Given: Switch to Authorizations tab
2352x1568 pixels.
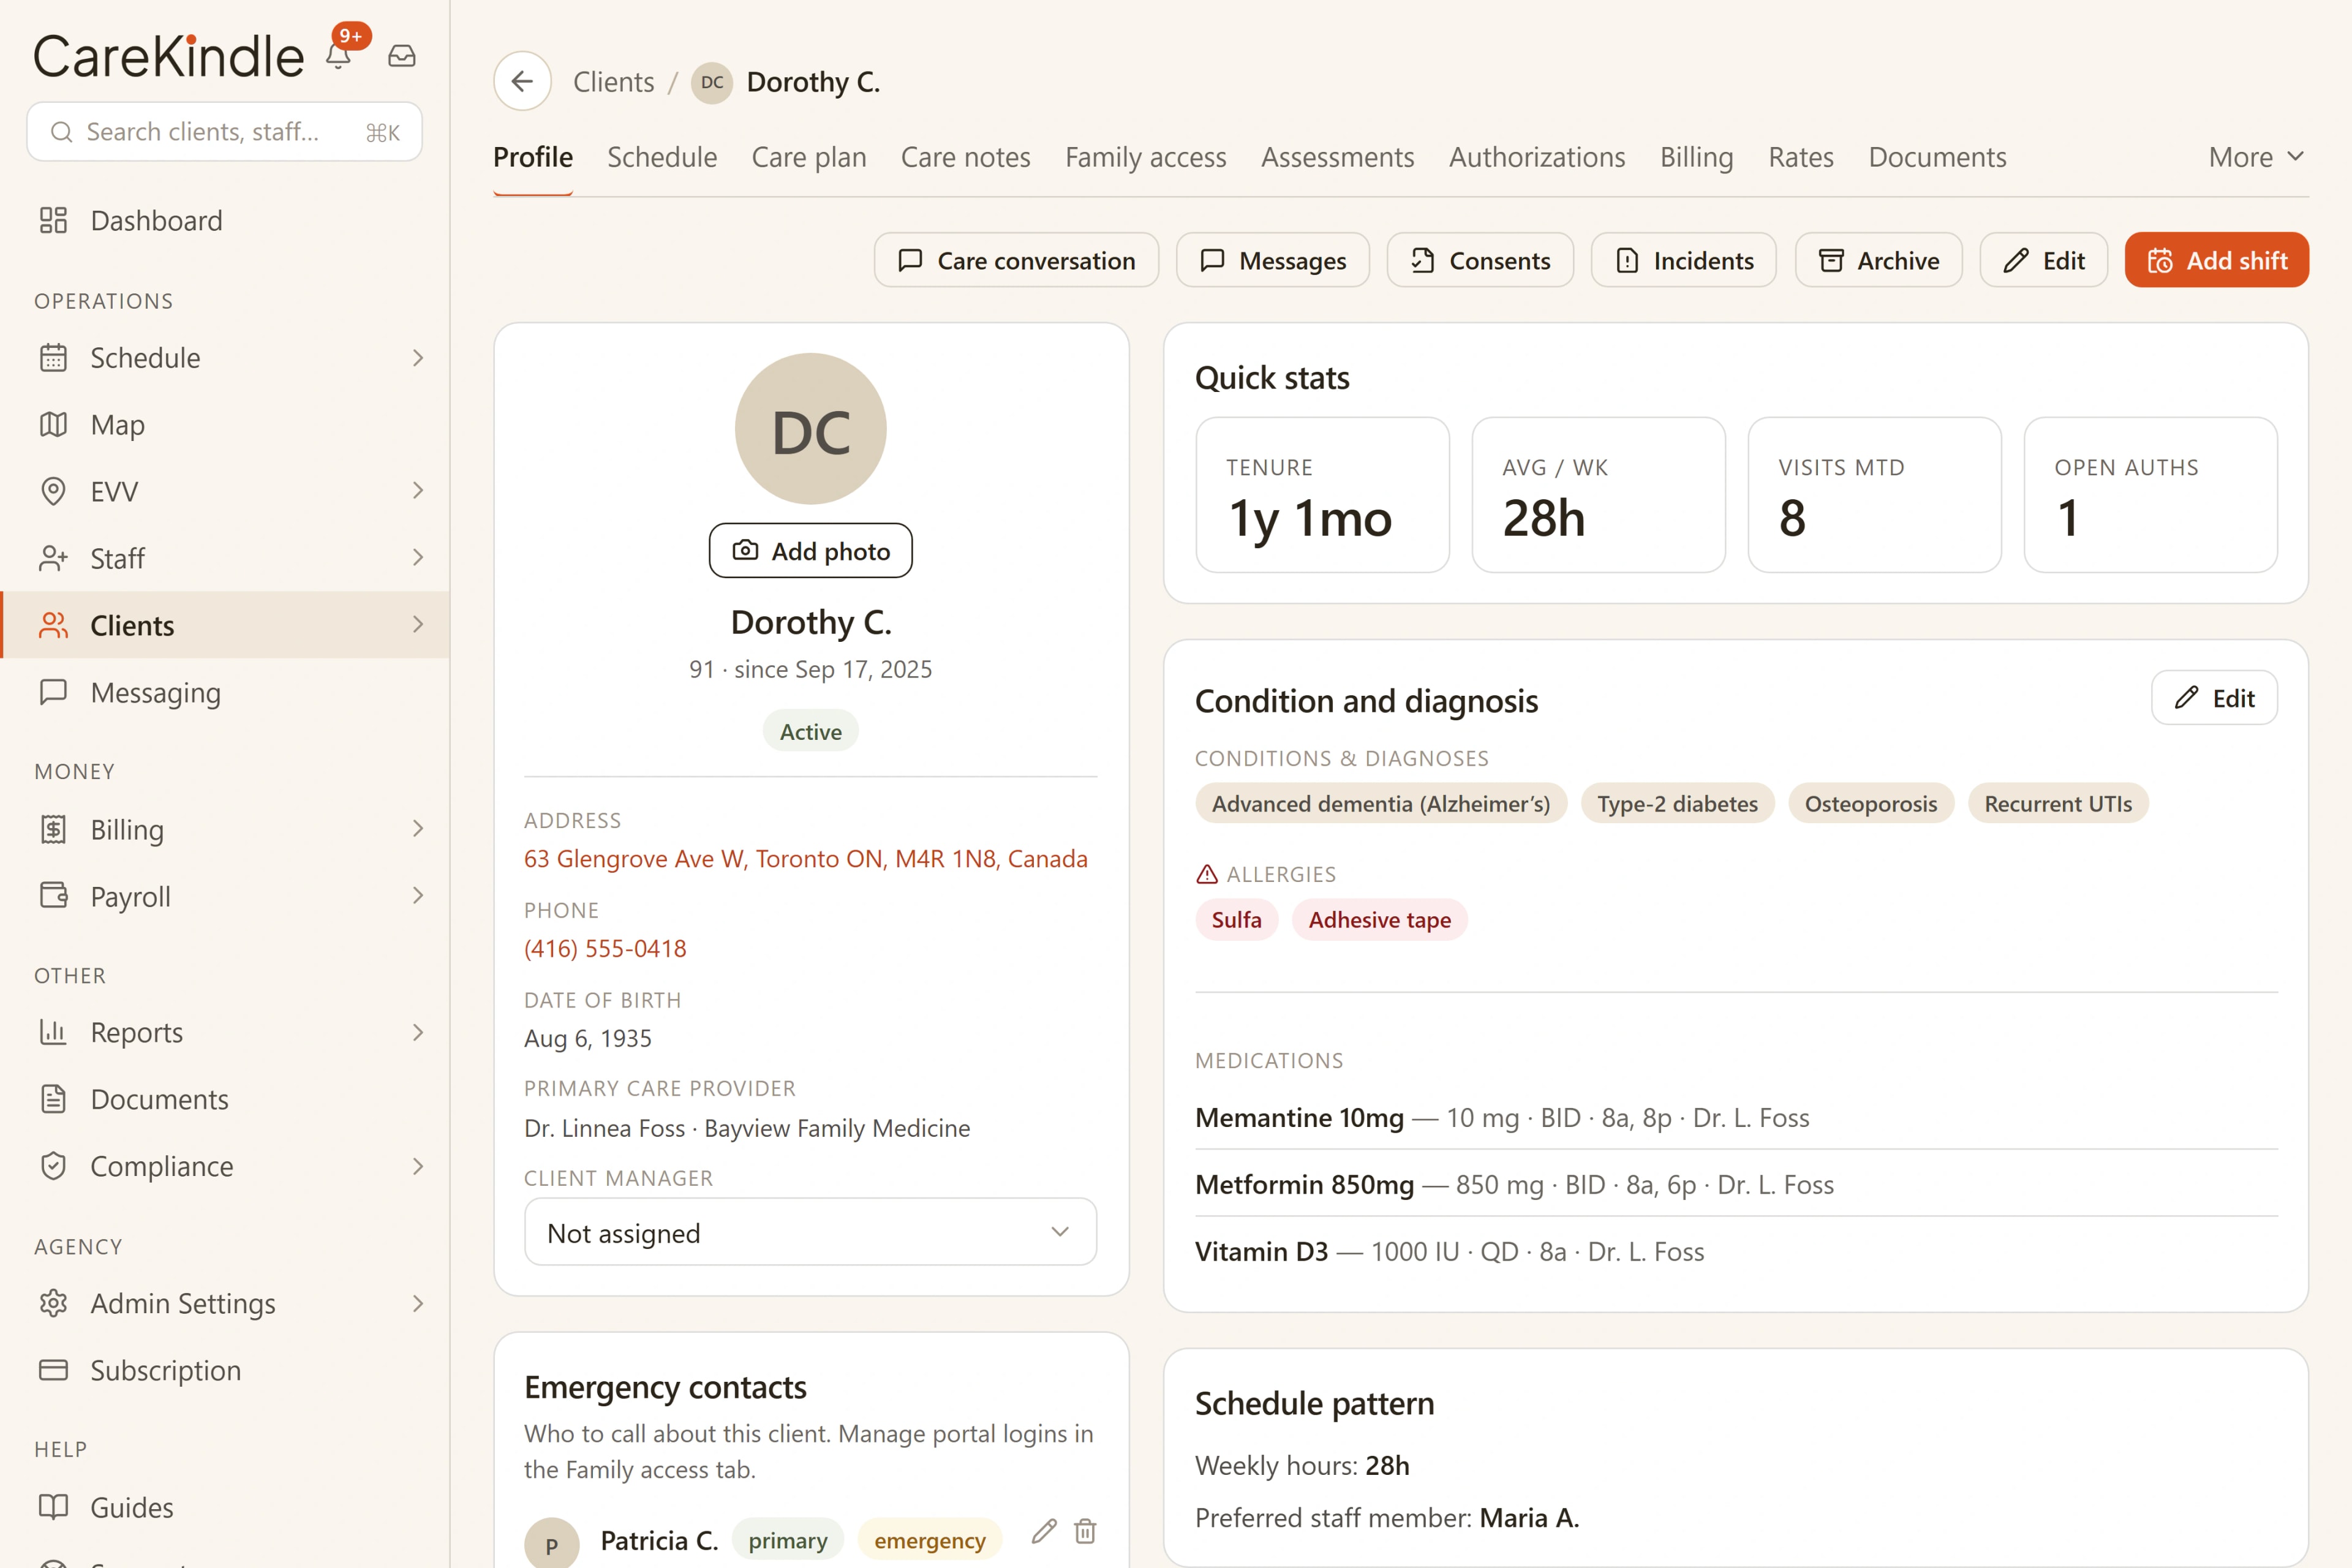Looking at the screenshot, I should click(x=1537, y=157).
